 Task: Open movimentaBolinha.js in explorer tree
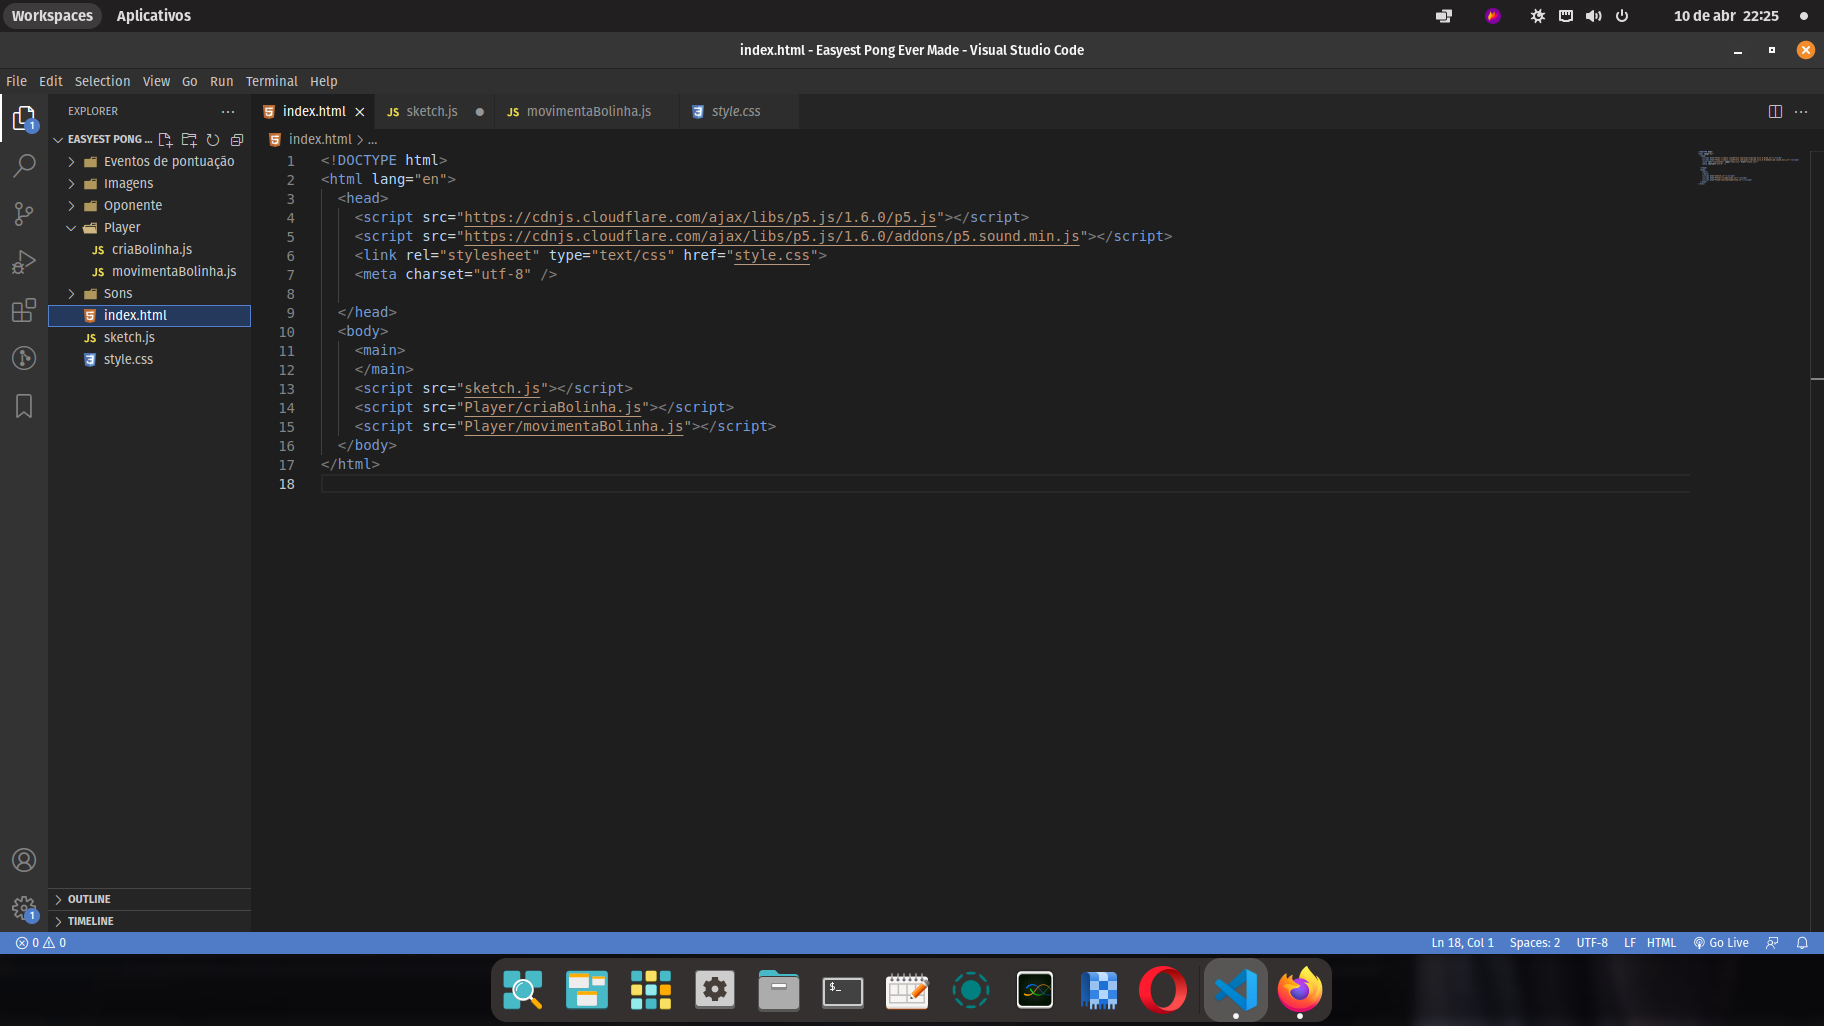pyautogui.click(x=150, y=272)
